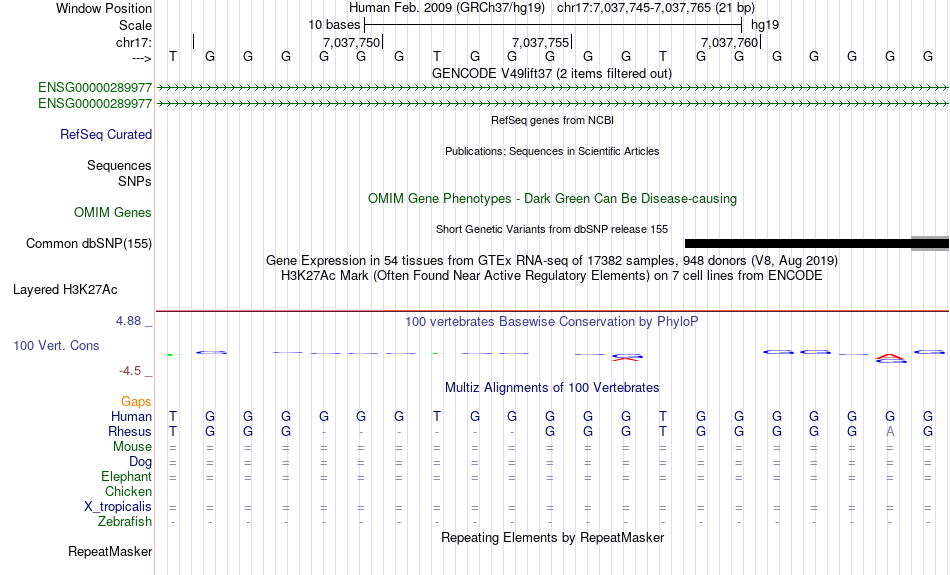Click the chr17: ruler label
The image size is (950, 575).
[134, 42]
